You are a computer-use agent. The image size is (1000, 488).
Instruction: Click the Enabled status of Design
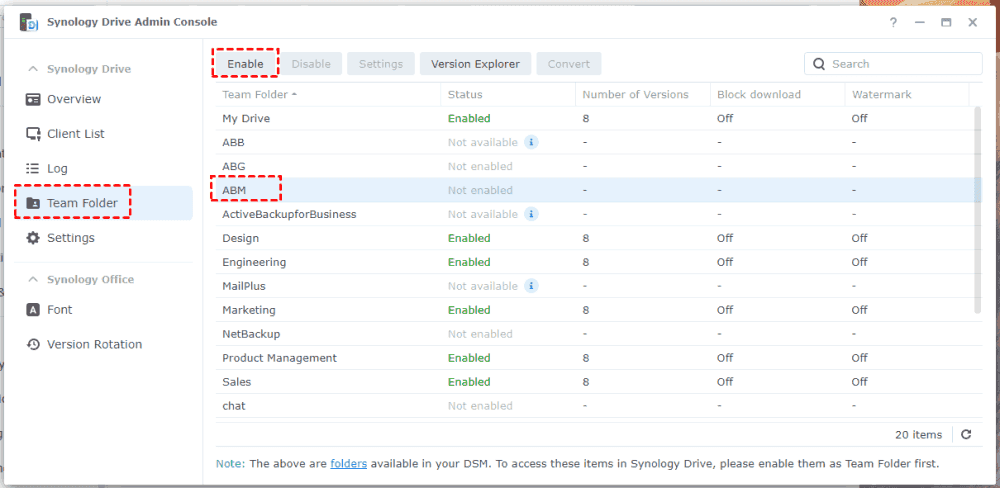469,238
